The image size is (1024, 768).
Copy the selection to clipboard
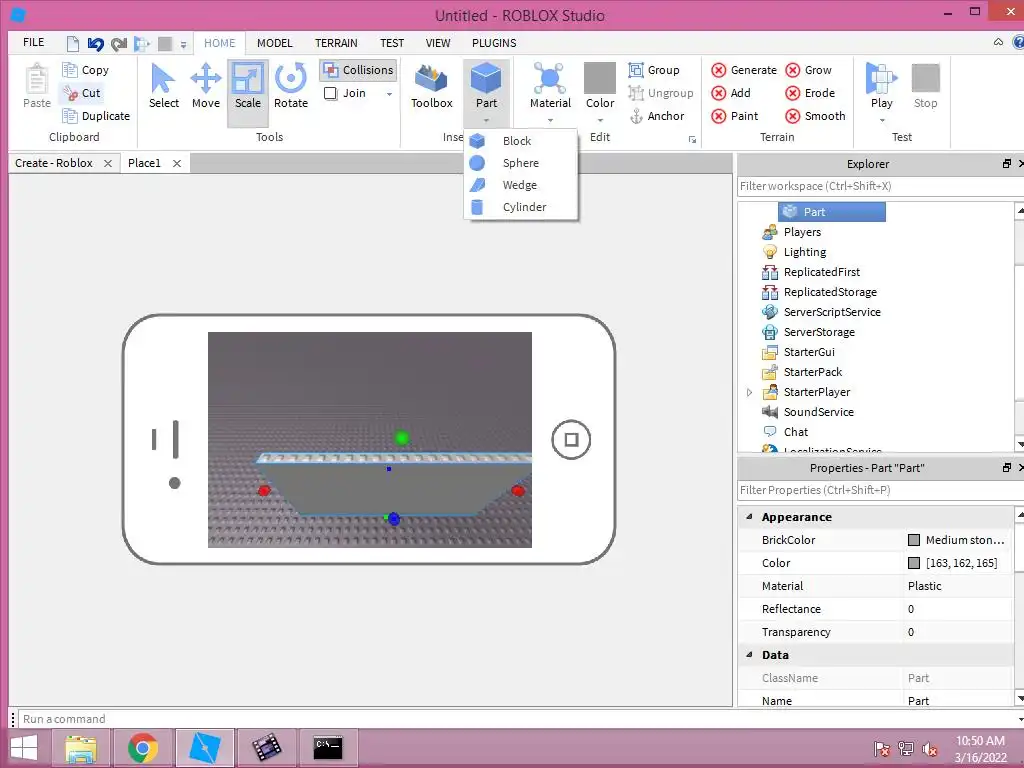tap(86, 70)
